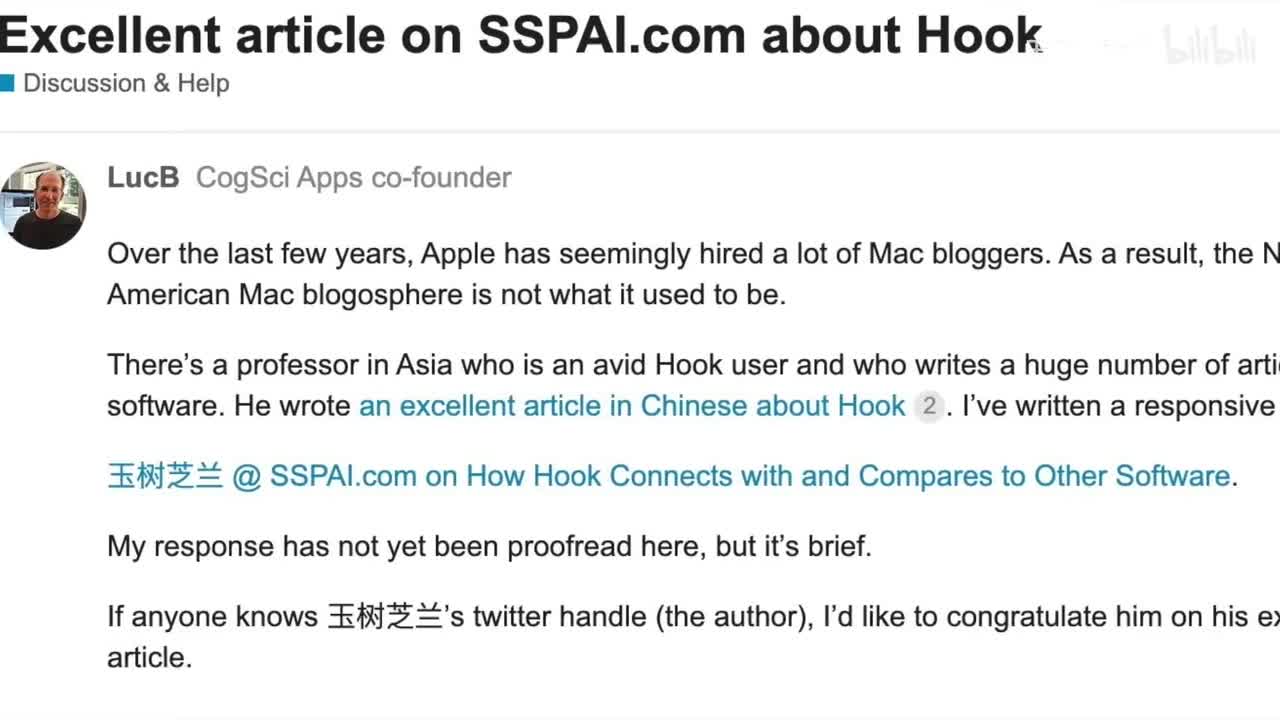Open the Discussion & Help category

pos(126,83)
